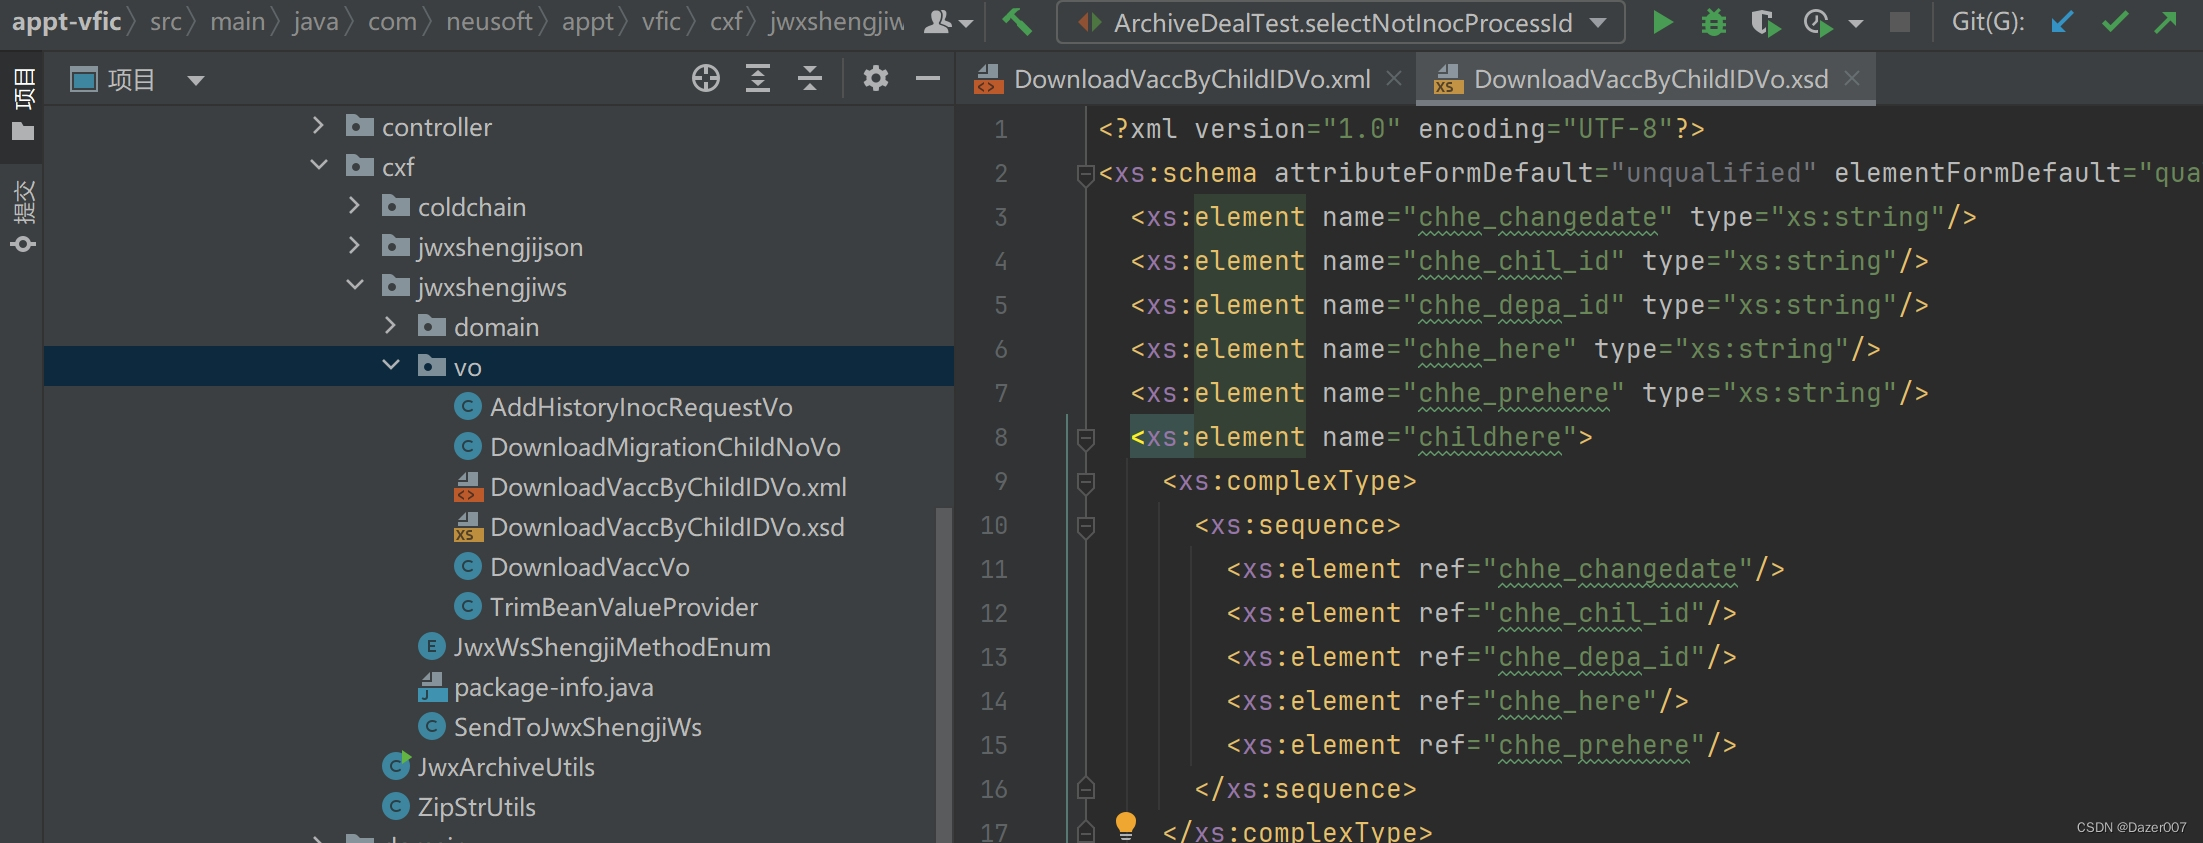This screenshot has width=2203, height=843.
Task: Fold the childhere element code block
Action: coord(1085,438)
